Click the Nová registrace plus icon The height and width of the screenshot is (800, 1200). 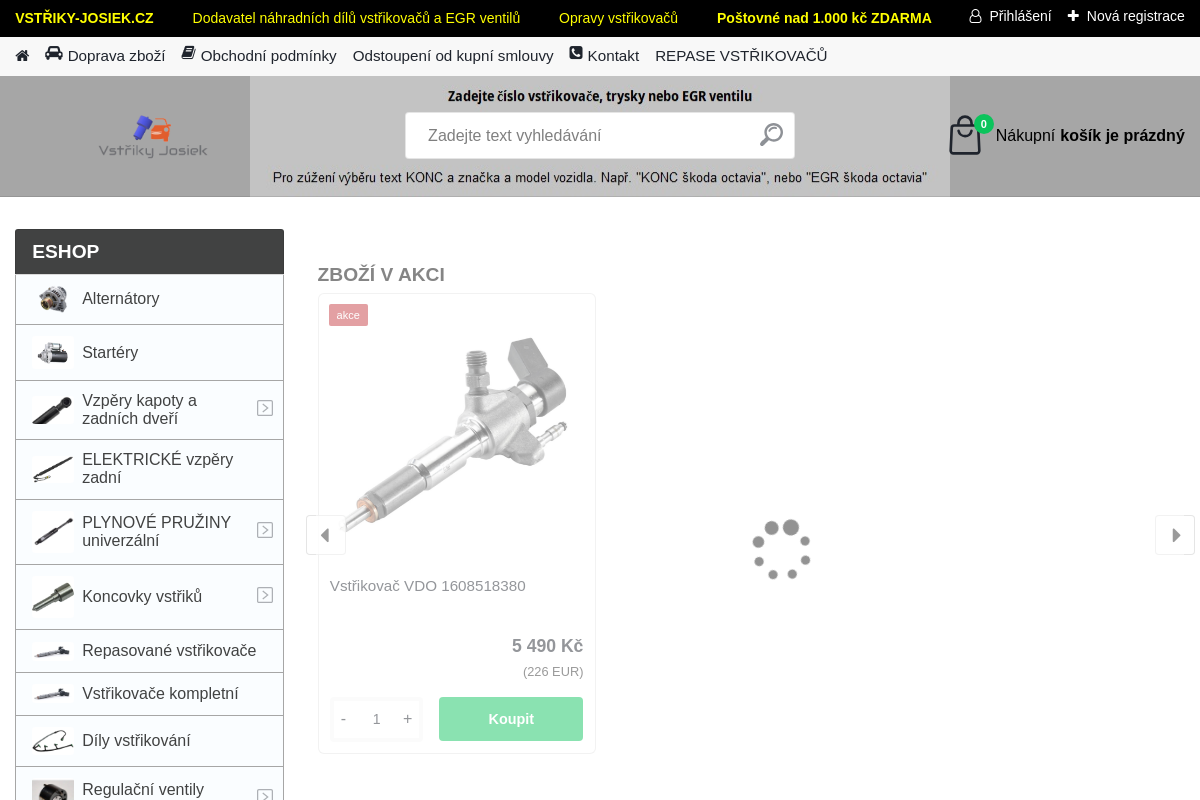pos(1073,16)
